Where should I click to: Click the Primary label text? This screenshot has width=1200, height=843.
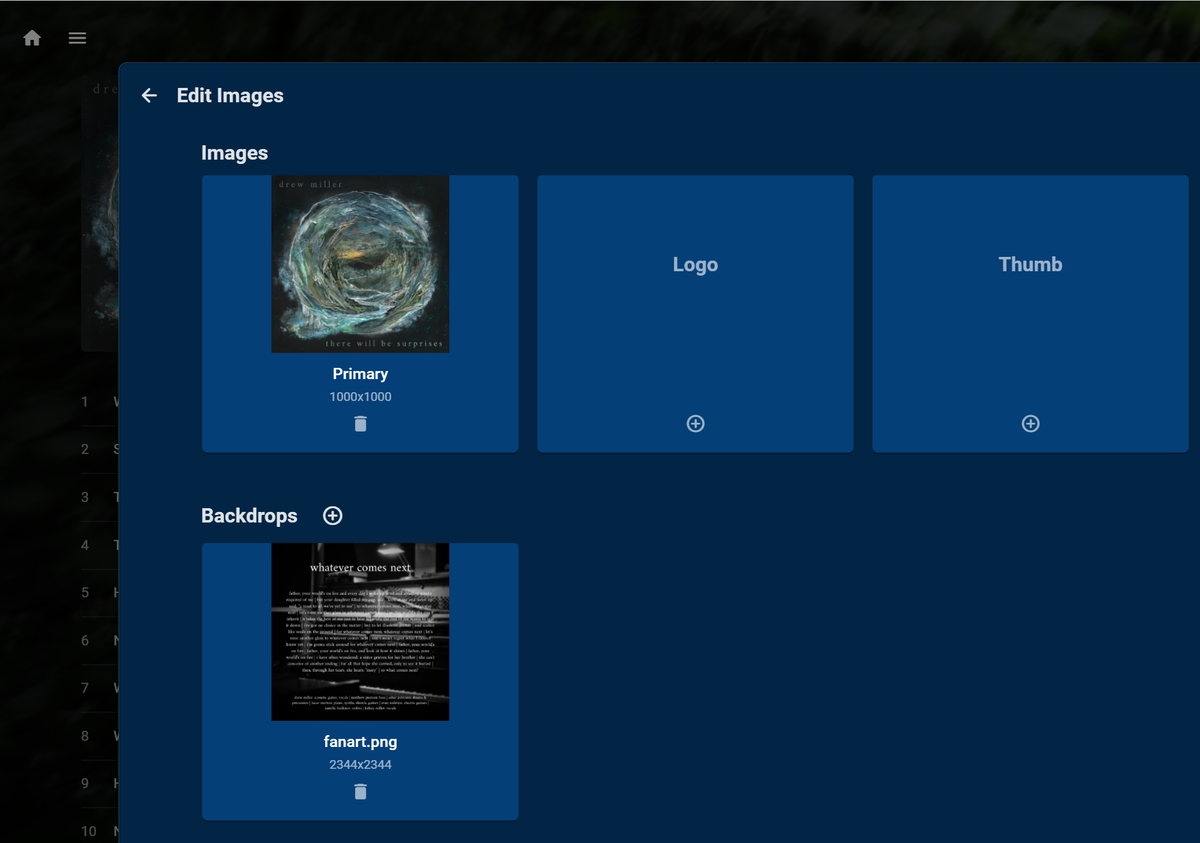[x=360, y=374]
